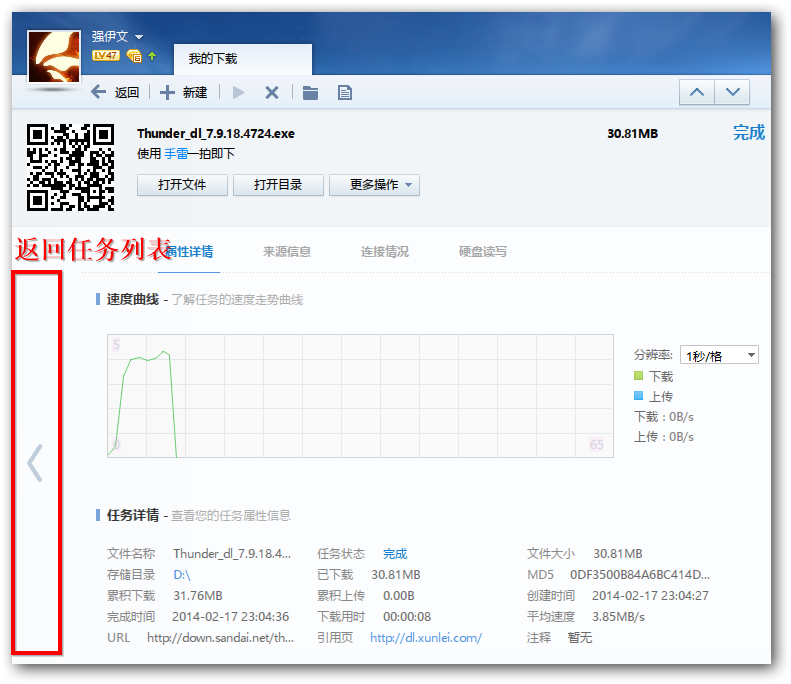Screen dimensions: 791x684
Task: Open the download folder icon in toolbar
Action: [x=310, y=93]
